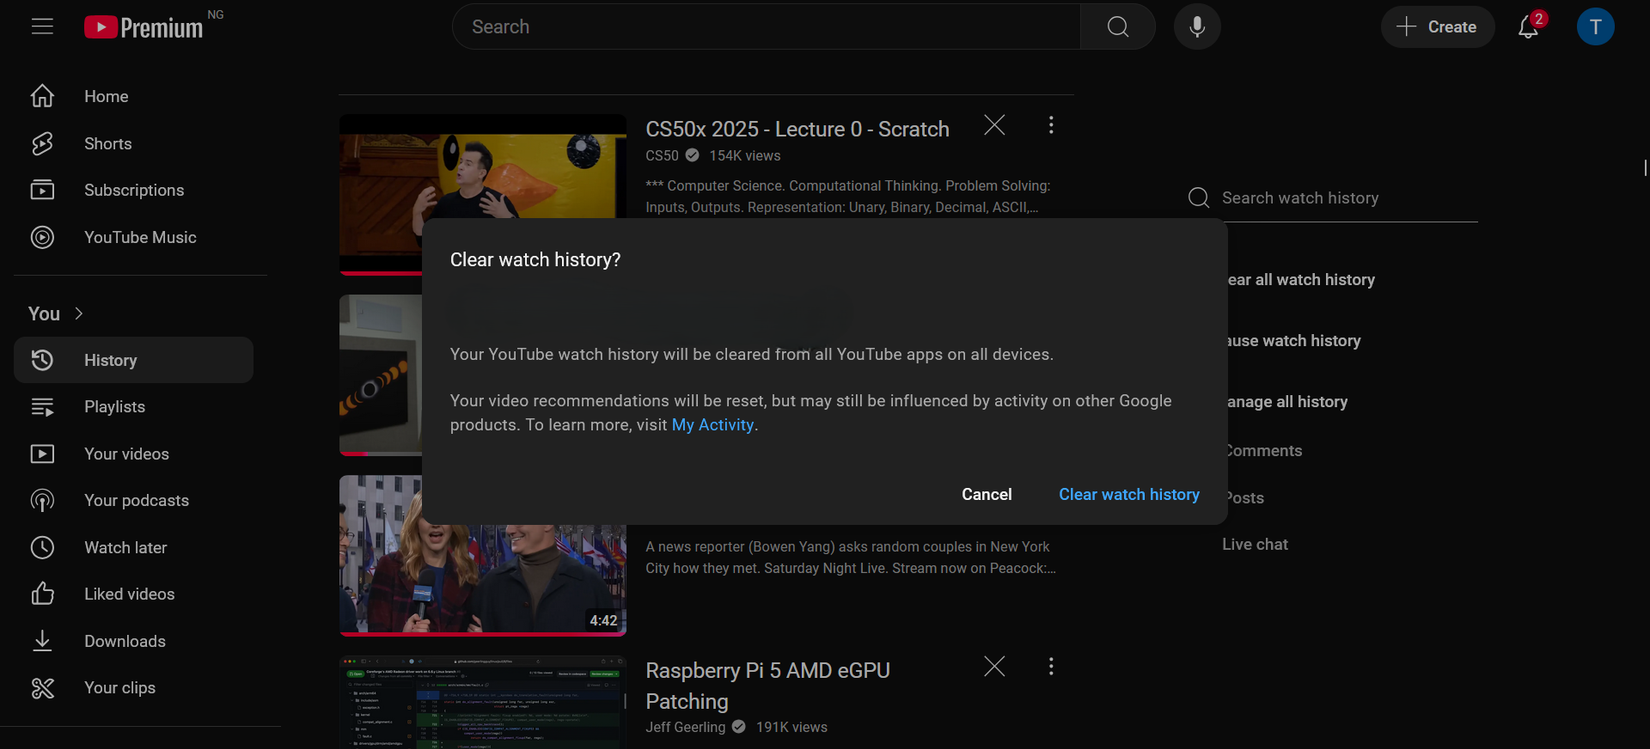
Task: Click the Your clips scissors icon
Action: 42,688
